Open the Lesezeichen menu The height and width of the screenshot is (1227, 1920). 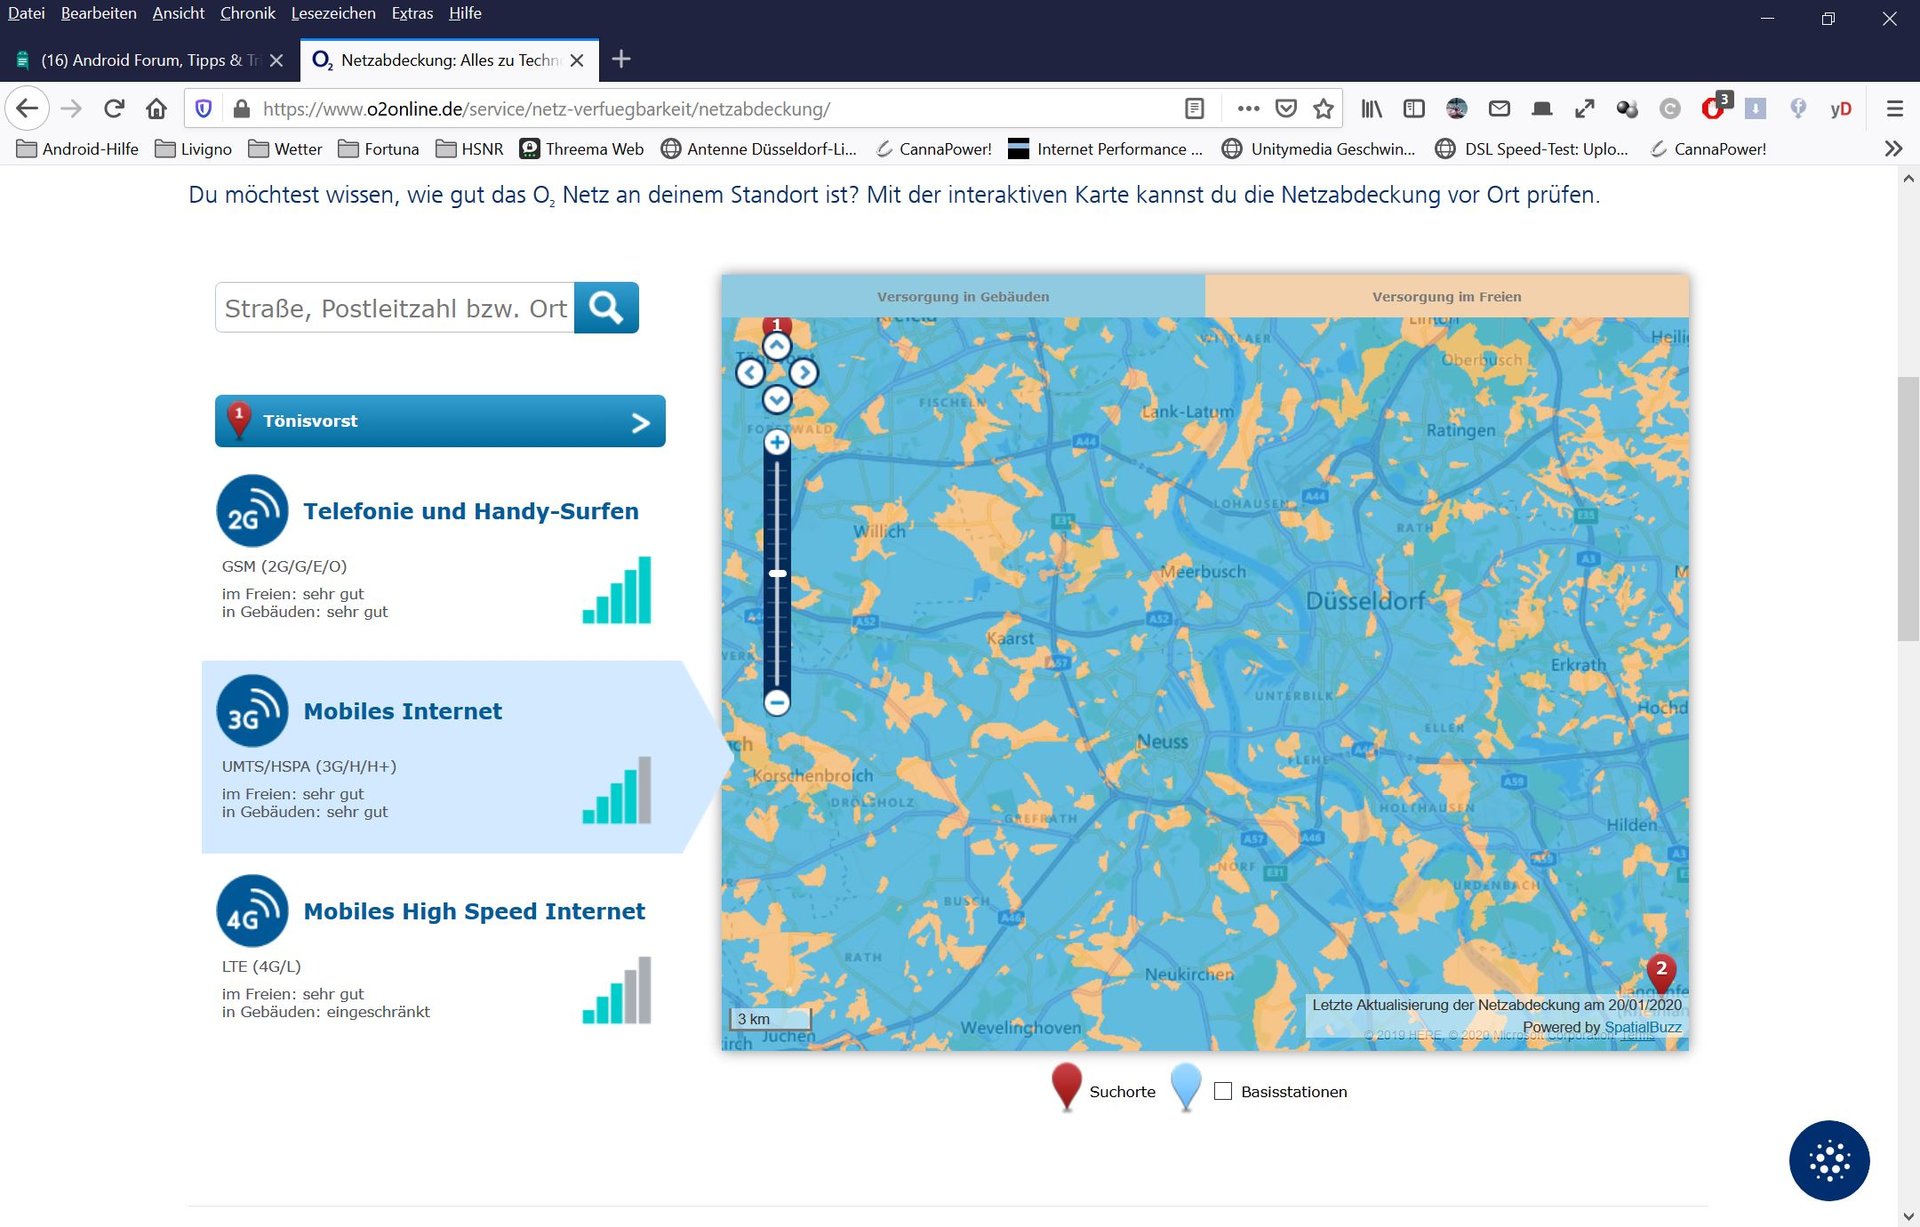[x=333, y=13]
